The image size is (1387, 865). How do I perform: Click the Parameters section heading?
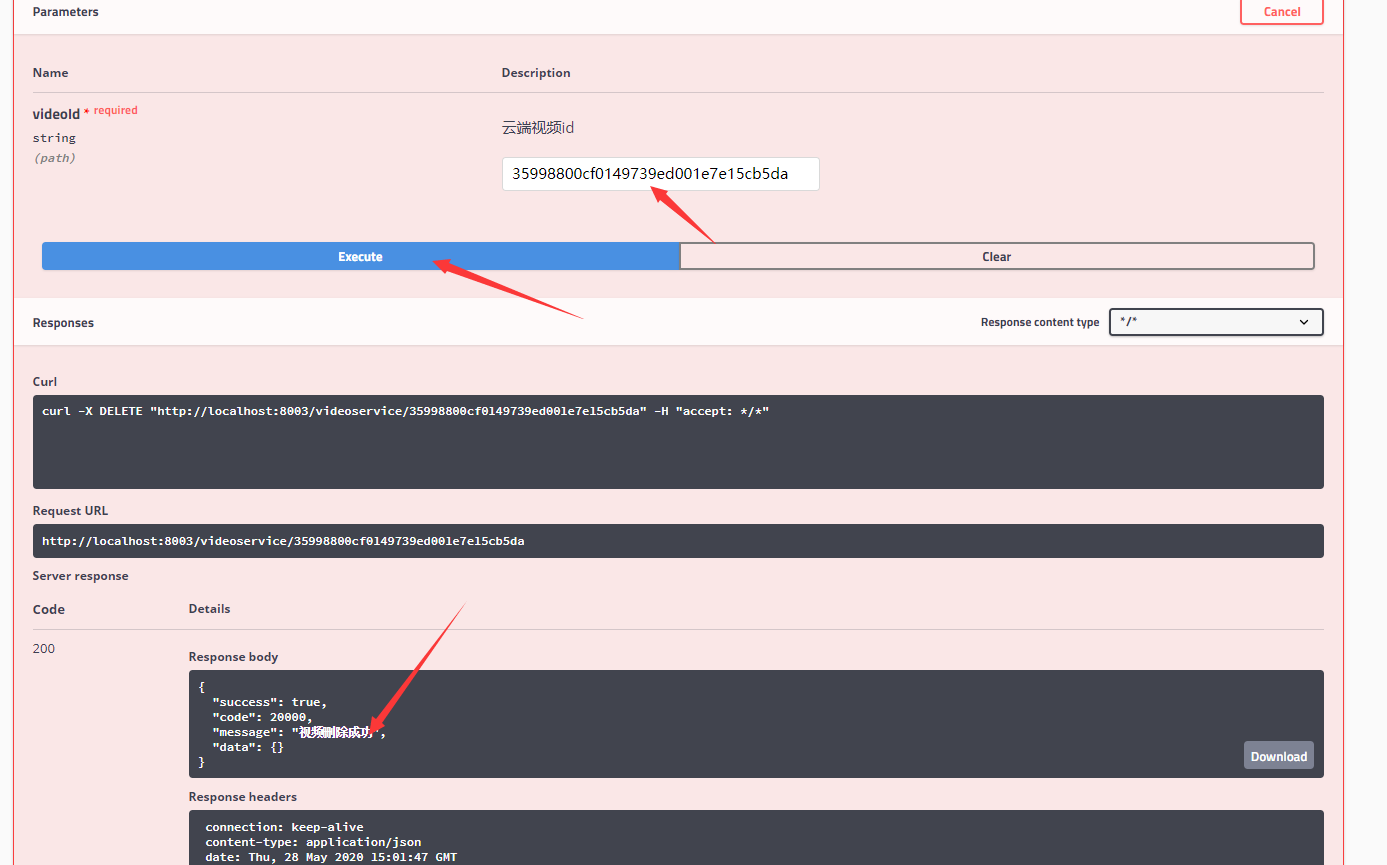point(66,12)
